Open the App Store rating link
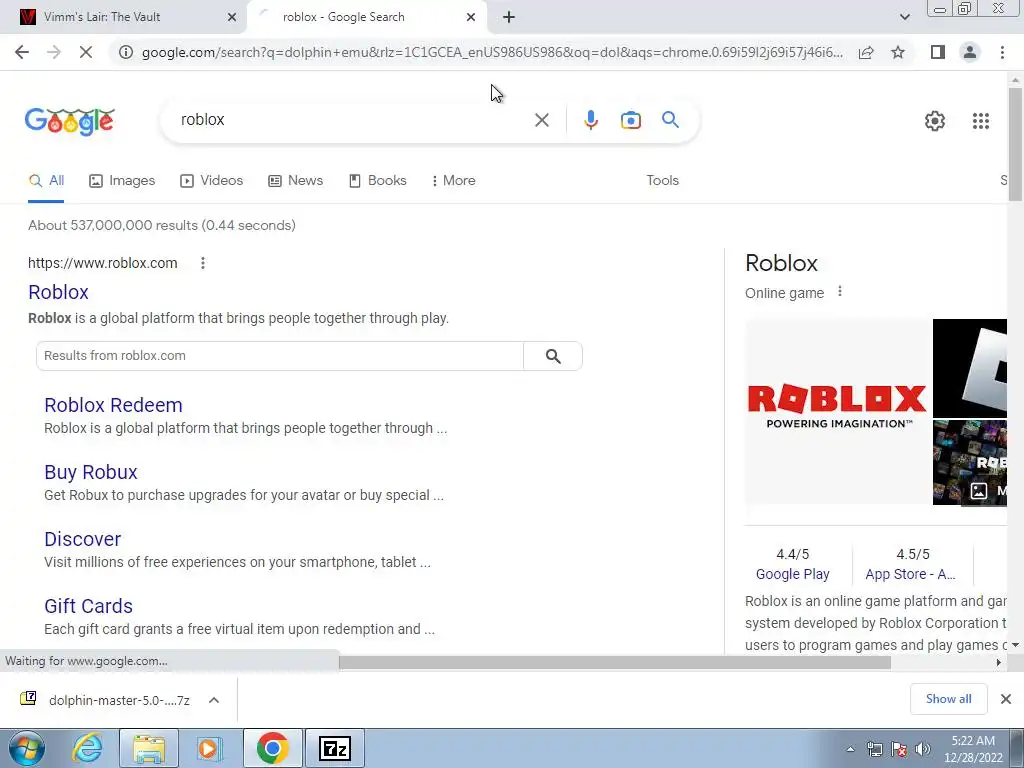Image resolution: width=1024 pixels, height=768 pixels. coord(910,574)
